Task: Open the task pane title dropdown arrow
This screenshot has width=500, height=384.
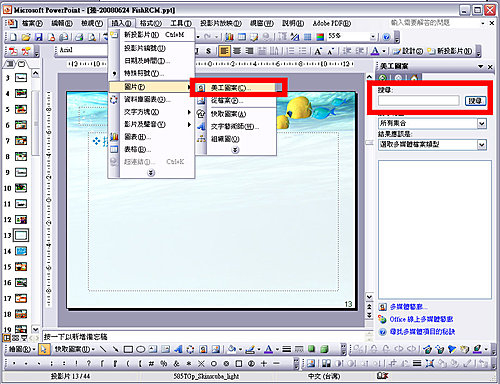Action: [x=480, y=66]
